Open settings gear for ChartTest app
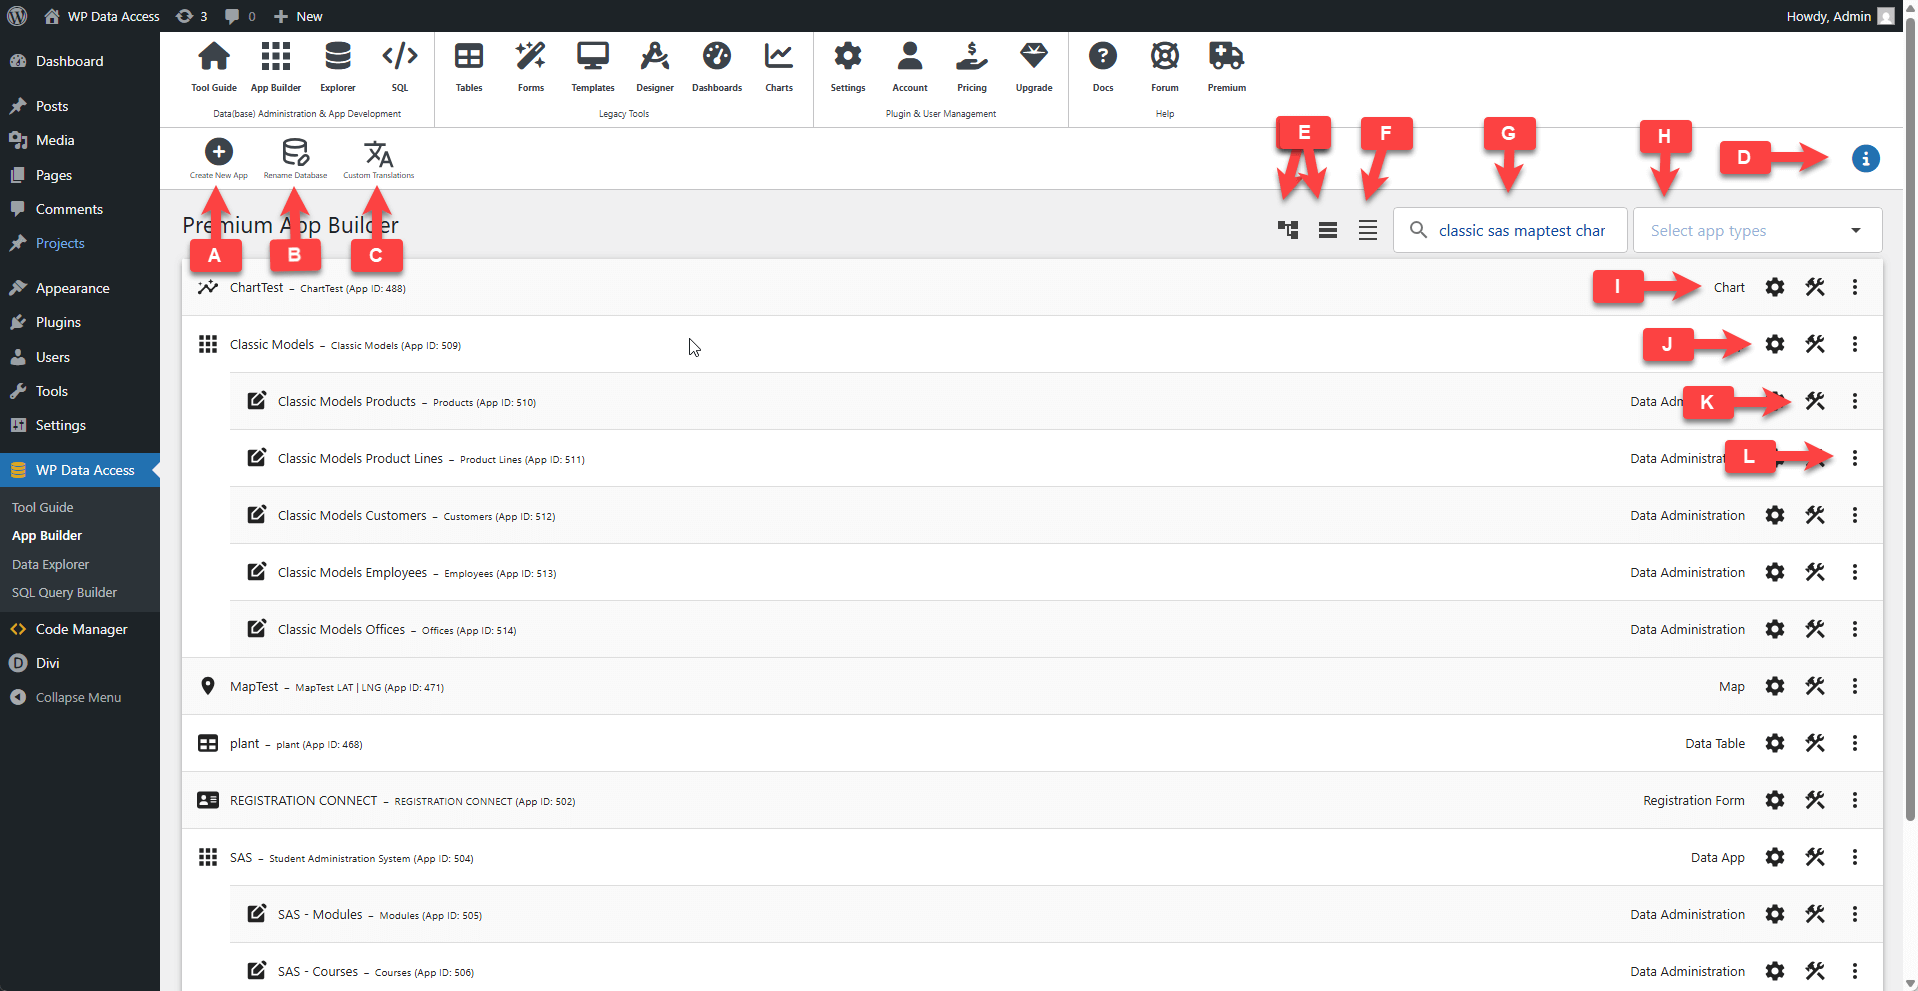Image resolution: width=1918 pixels, height=991 pixels. pyautogui.click(x=1775, y=287)
